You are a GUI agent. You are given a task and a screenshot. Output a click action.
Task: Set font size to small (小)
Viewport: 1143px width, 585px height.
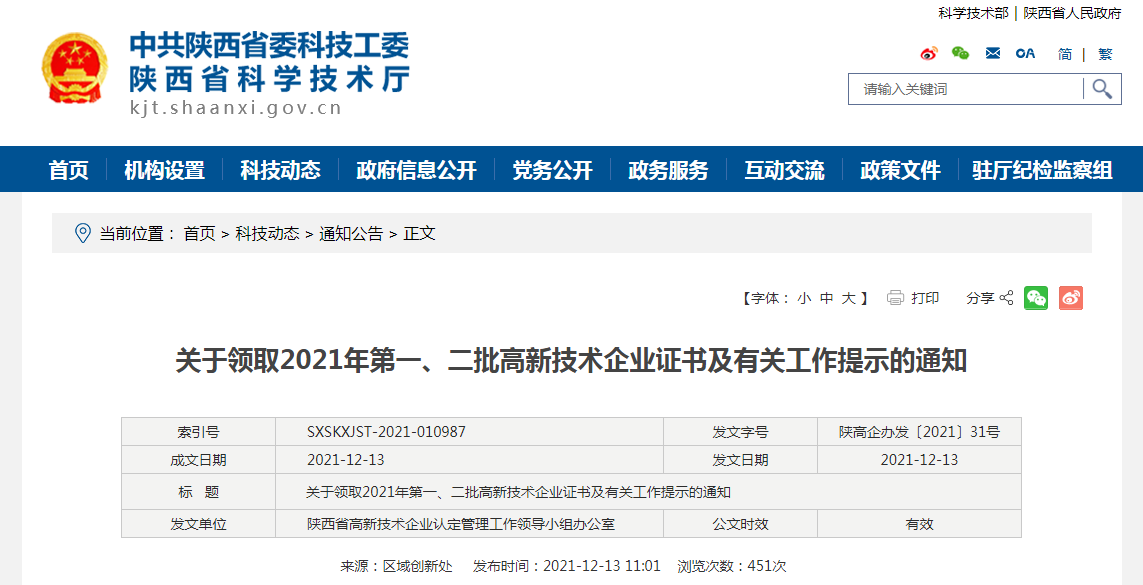803,298
